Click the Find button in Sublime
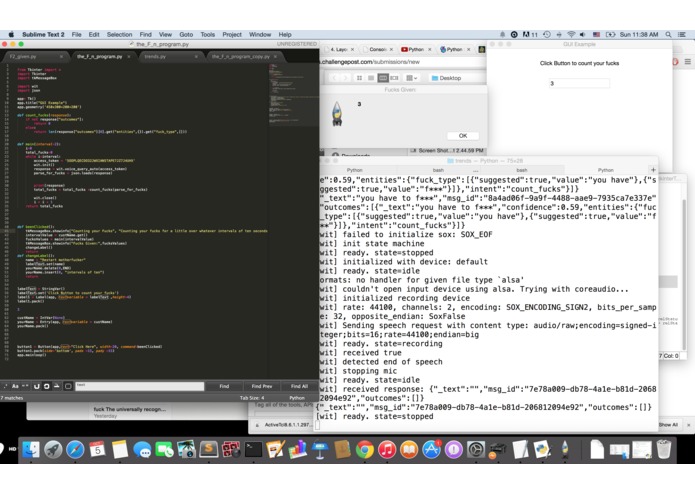This screenshot has width=695, height=494. [224, 386]
